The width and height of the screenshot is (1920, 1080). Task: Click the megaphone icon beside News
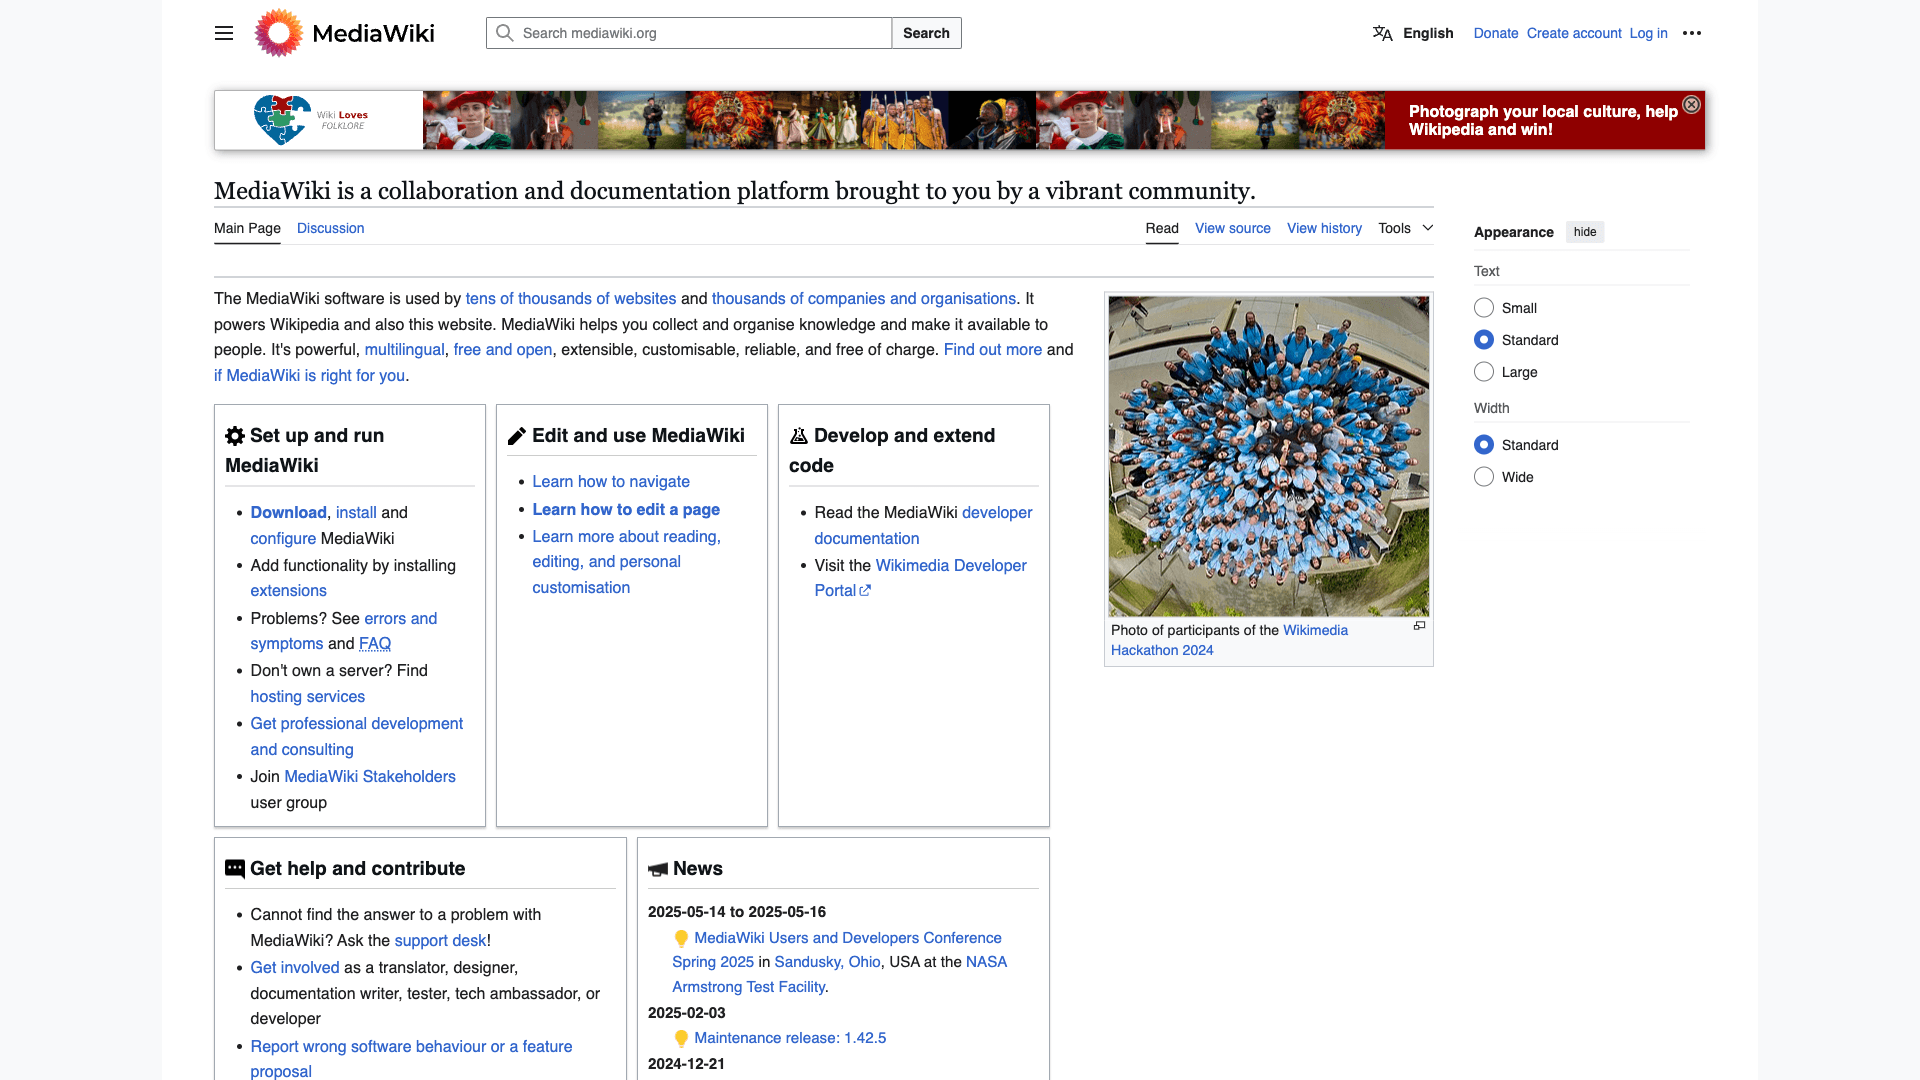(x=658, y=869)
